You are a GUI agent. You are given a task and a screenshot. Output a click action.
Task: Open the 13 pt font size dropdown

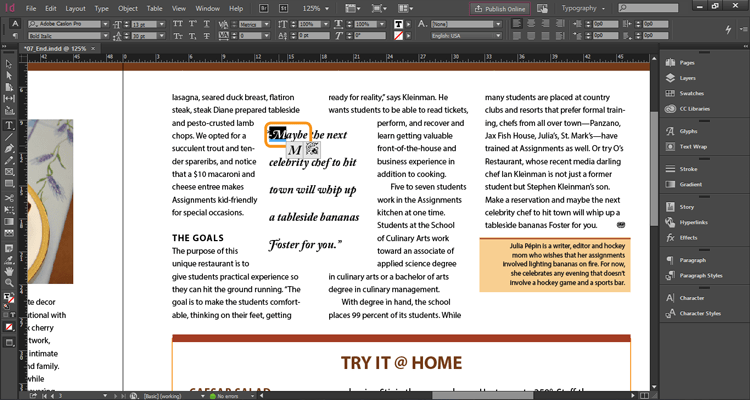162,24
